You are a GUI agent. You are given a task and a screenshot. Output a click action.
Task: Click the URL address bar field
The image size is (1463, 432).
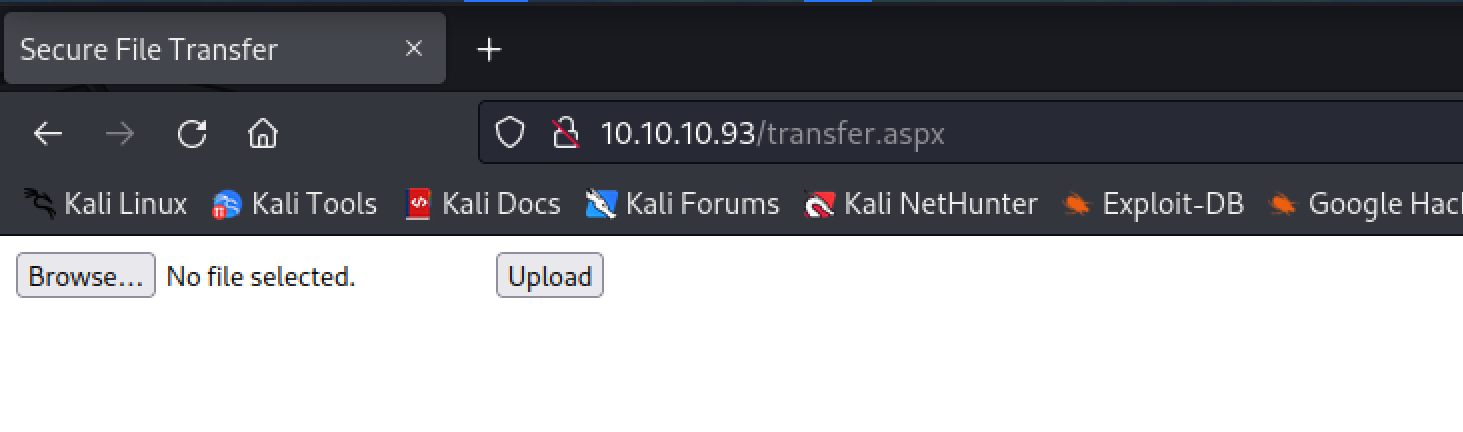pyautogui.click(x=970, y=133)
